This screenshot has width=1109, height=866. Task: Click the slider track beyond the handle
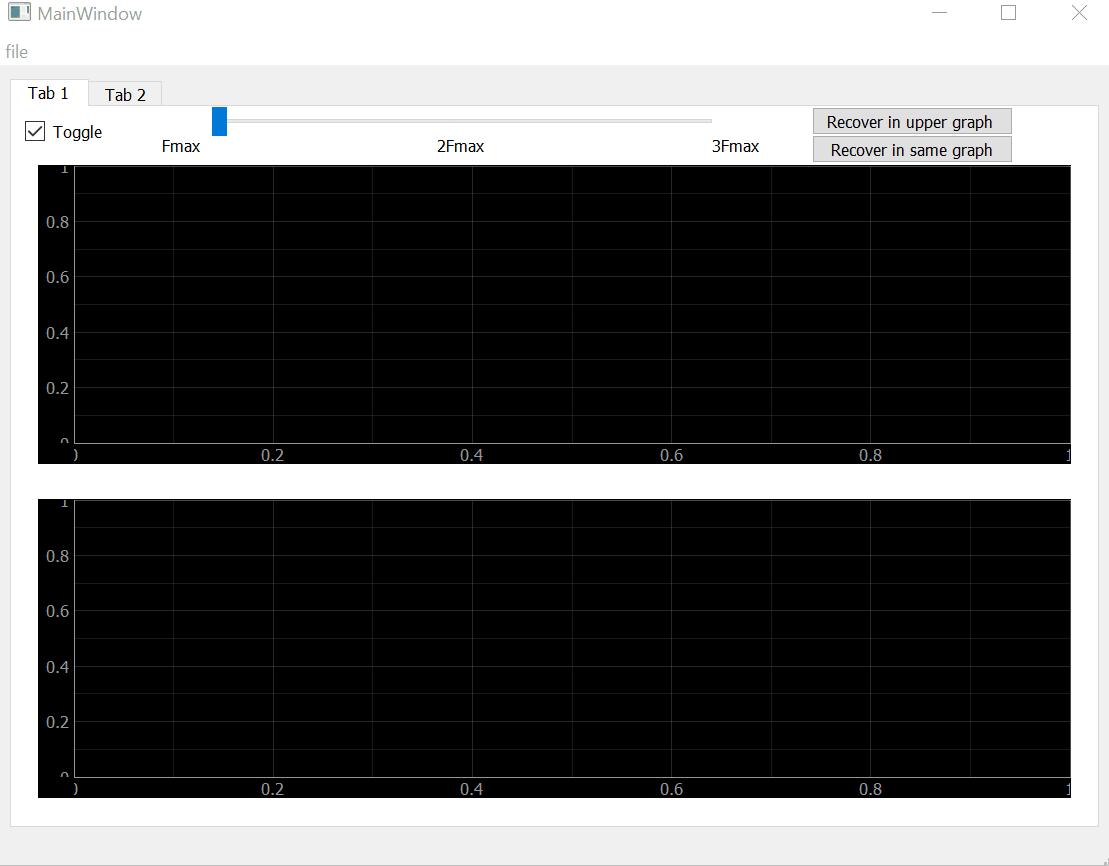tap(500, 120)
